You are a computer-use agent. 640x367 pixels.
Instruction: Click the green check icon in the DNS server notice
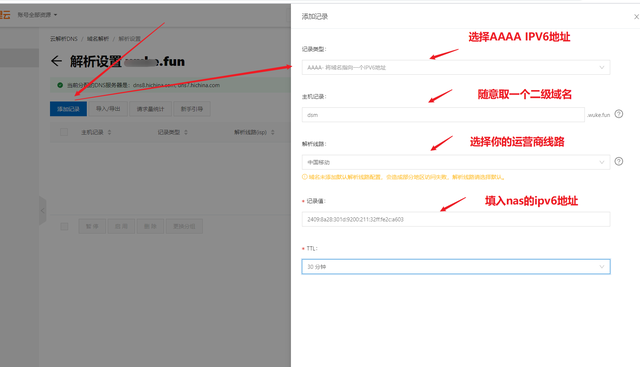[60, 85]
